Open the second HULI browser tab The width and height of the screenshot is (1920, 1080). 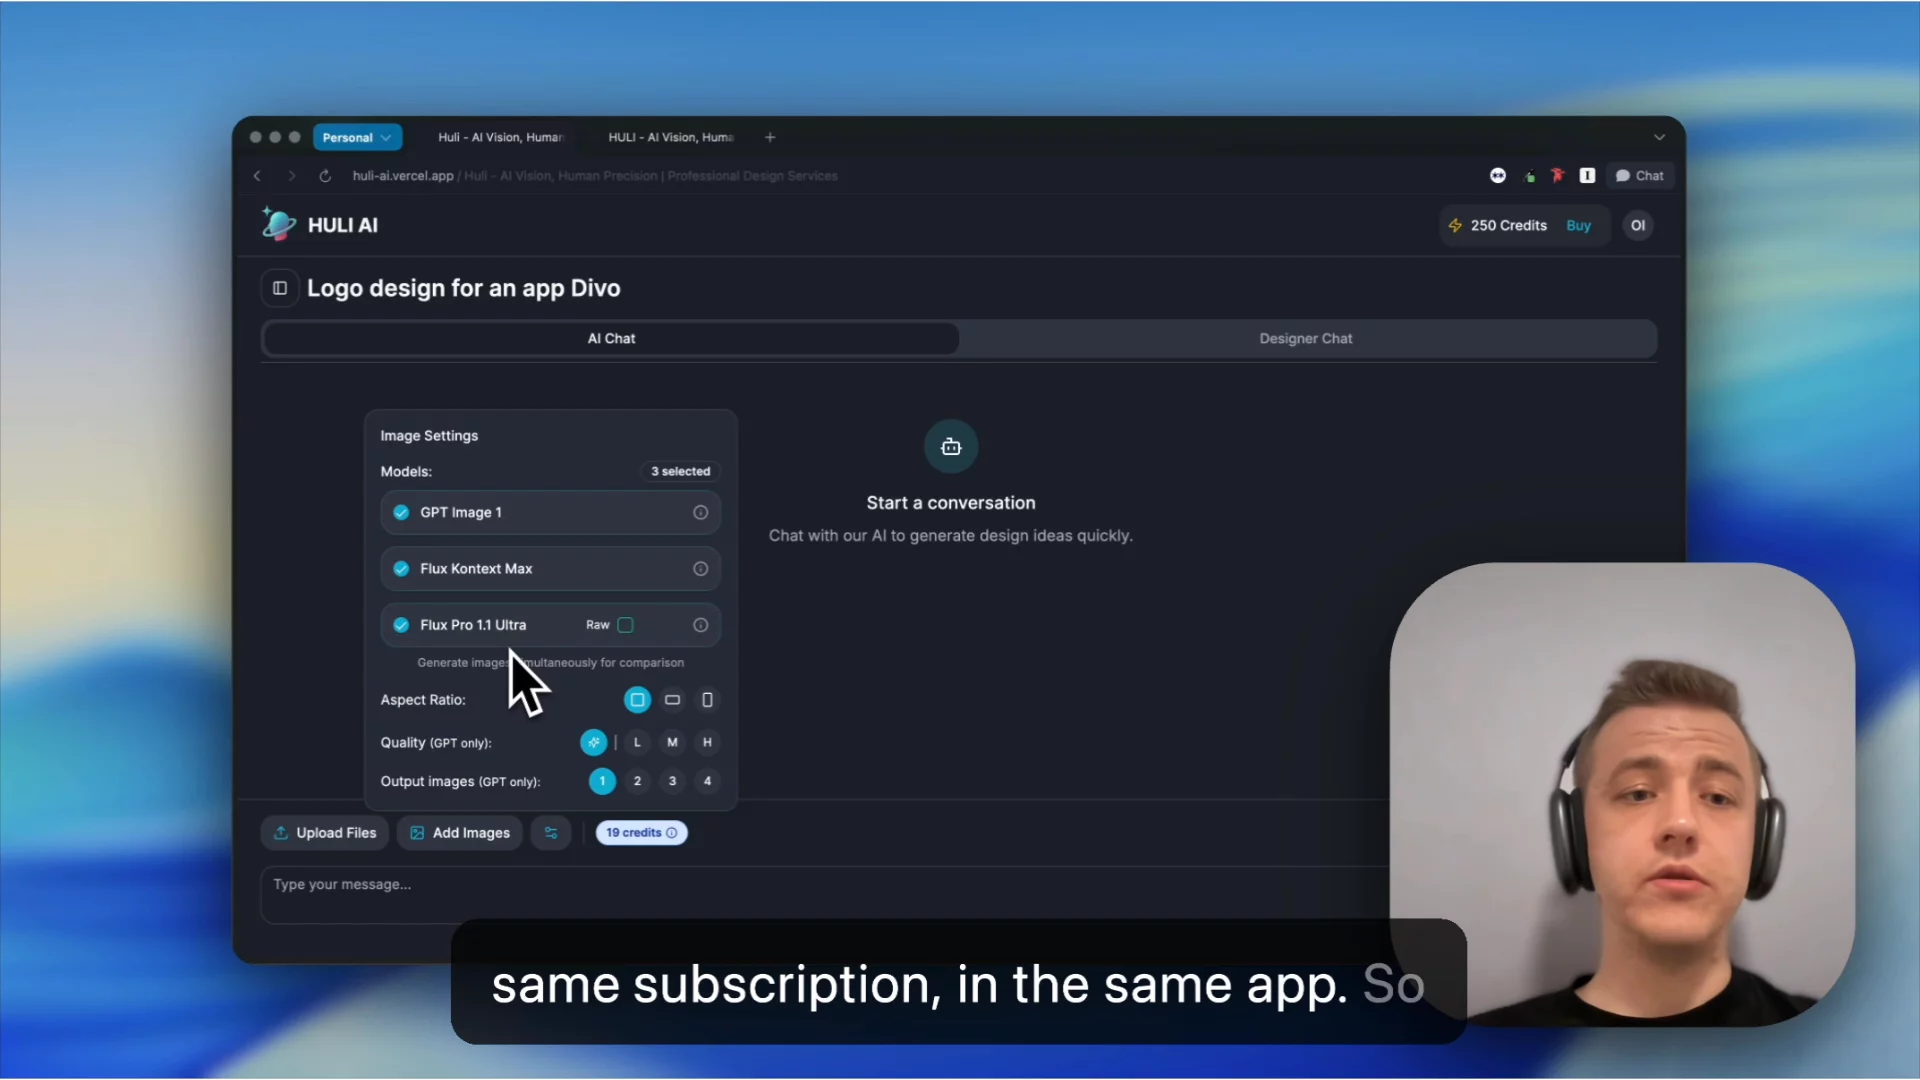(x=670, y=137)
